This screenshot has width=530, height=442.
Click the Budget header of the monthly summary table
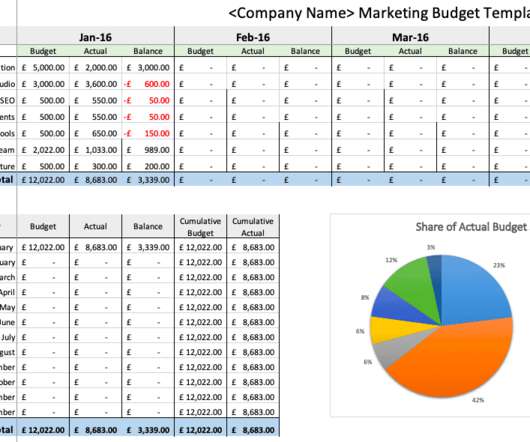point(43,226)
